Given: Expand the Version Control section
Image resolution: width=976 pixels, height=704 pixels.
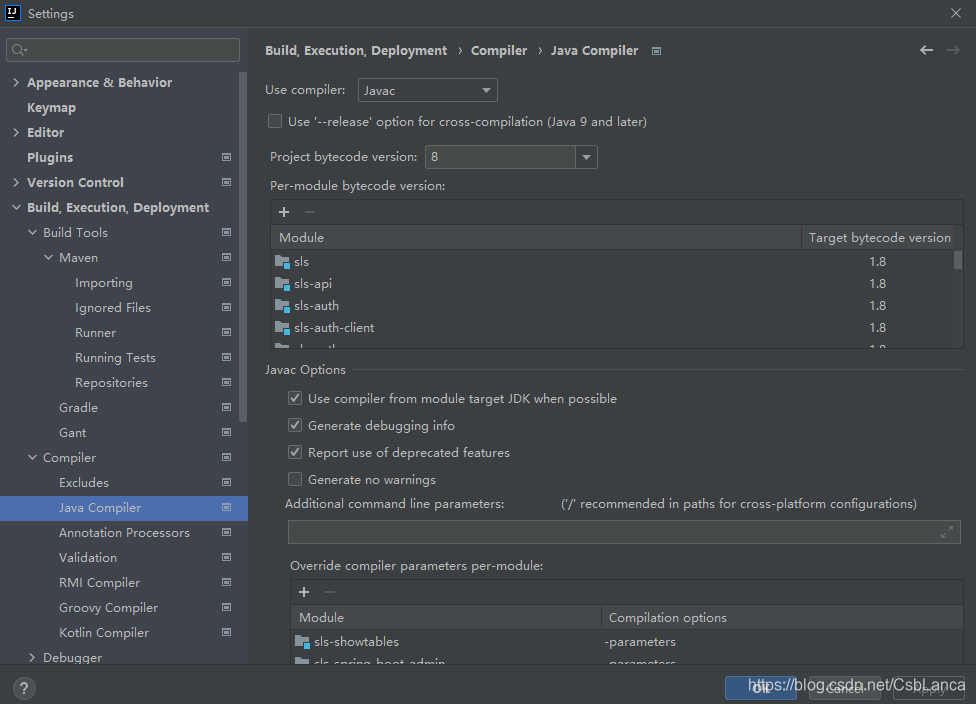Looking at the screenshot, I should (x=16, y=182).
